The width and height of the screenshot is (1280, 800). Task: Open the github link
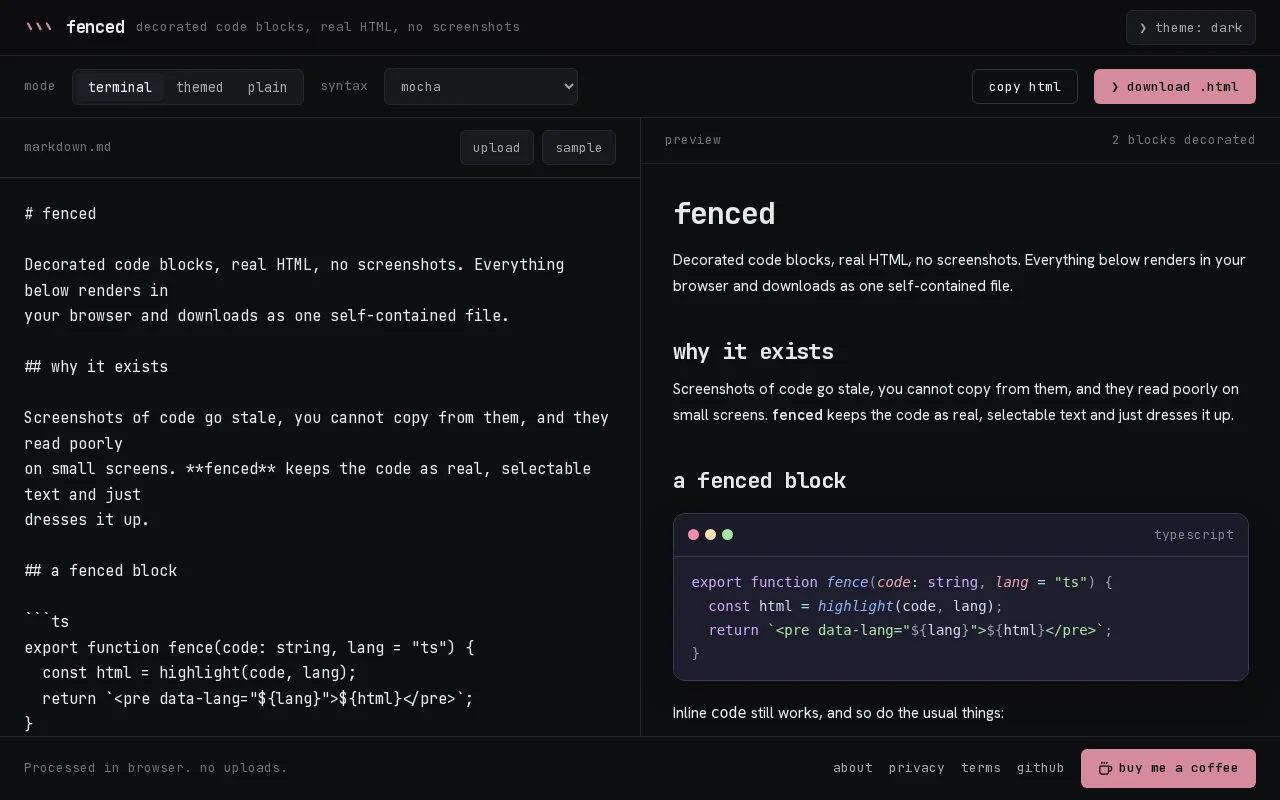(x=1041, y=768)
